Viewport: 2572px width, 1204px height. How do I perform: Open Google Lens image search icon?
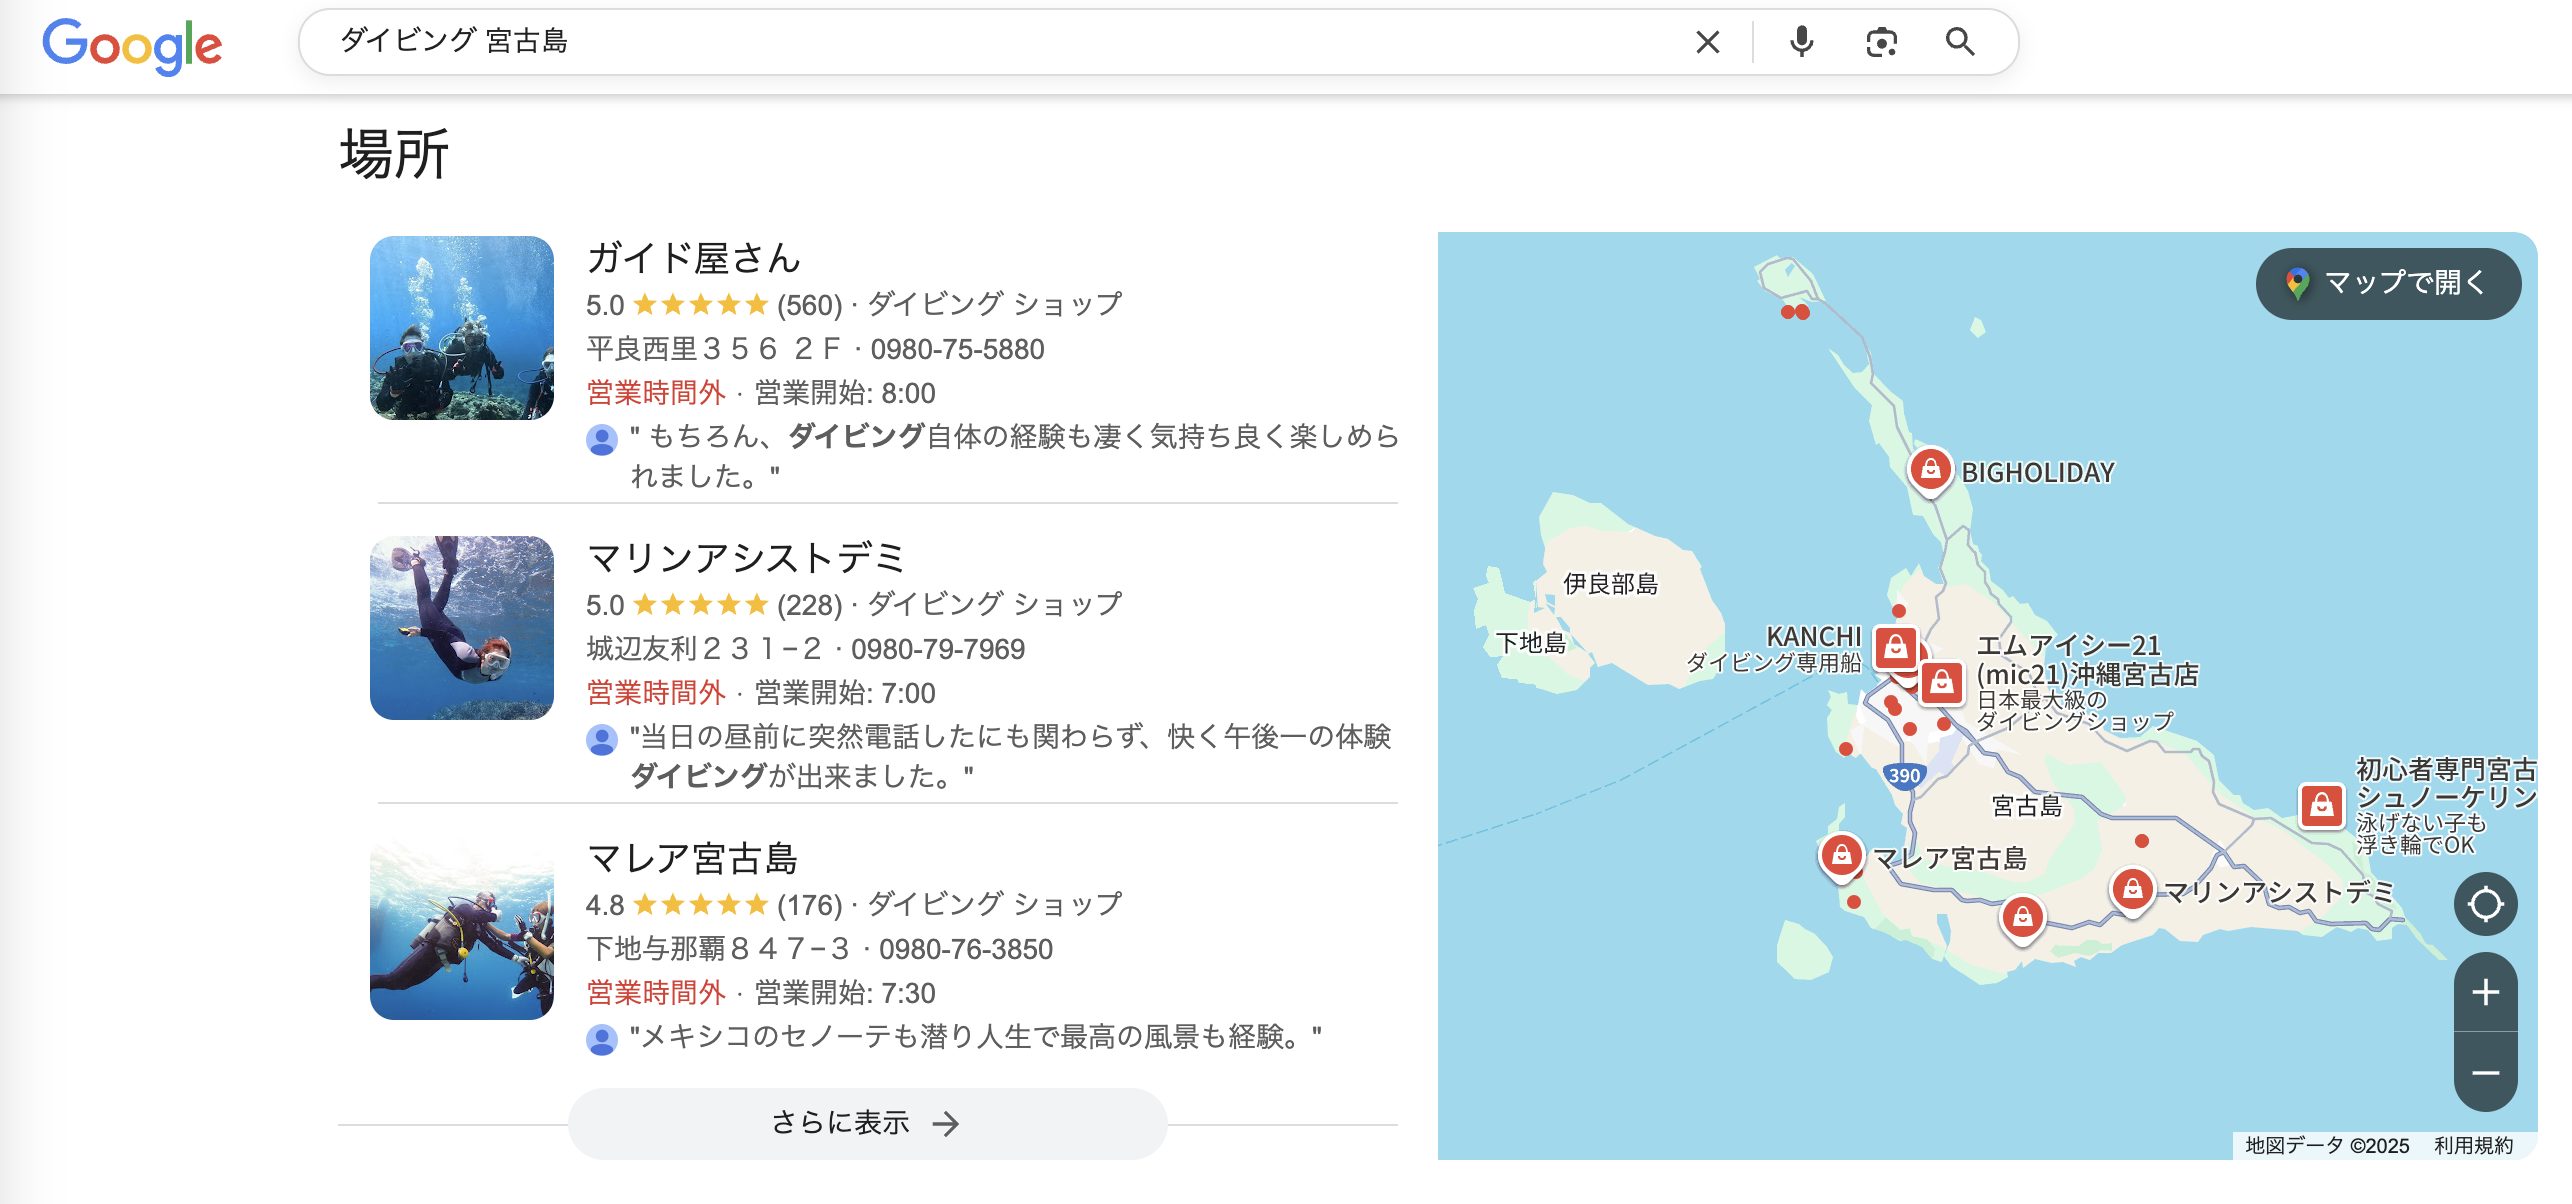click(1881, 42)
